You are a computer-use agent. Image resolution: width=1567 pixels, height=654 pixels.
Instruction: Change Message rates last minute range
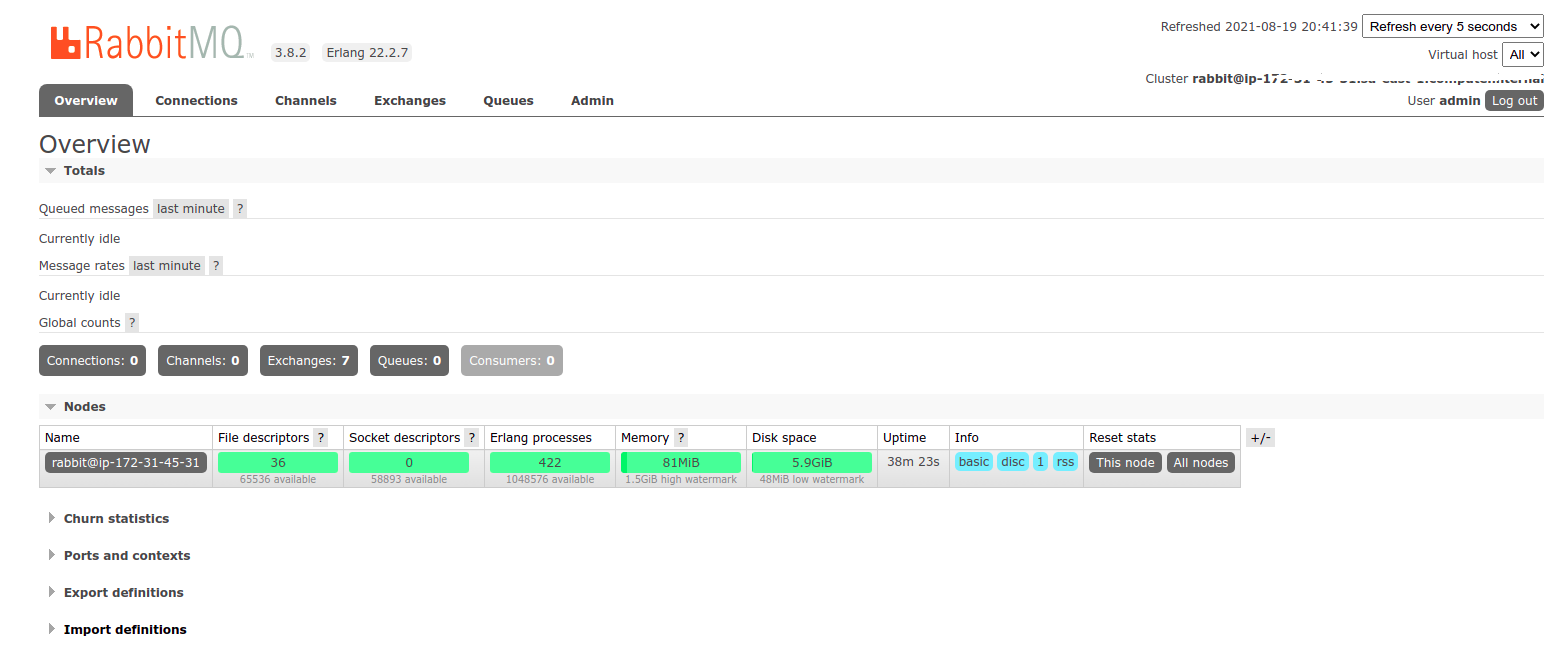(x=167, y=266)
